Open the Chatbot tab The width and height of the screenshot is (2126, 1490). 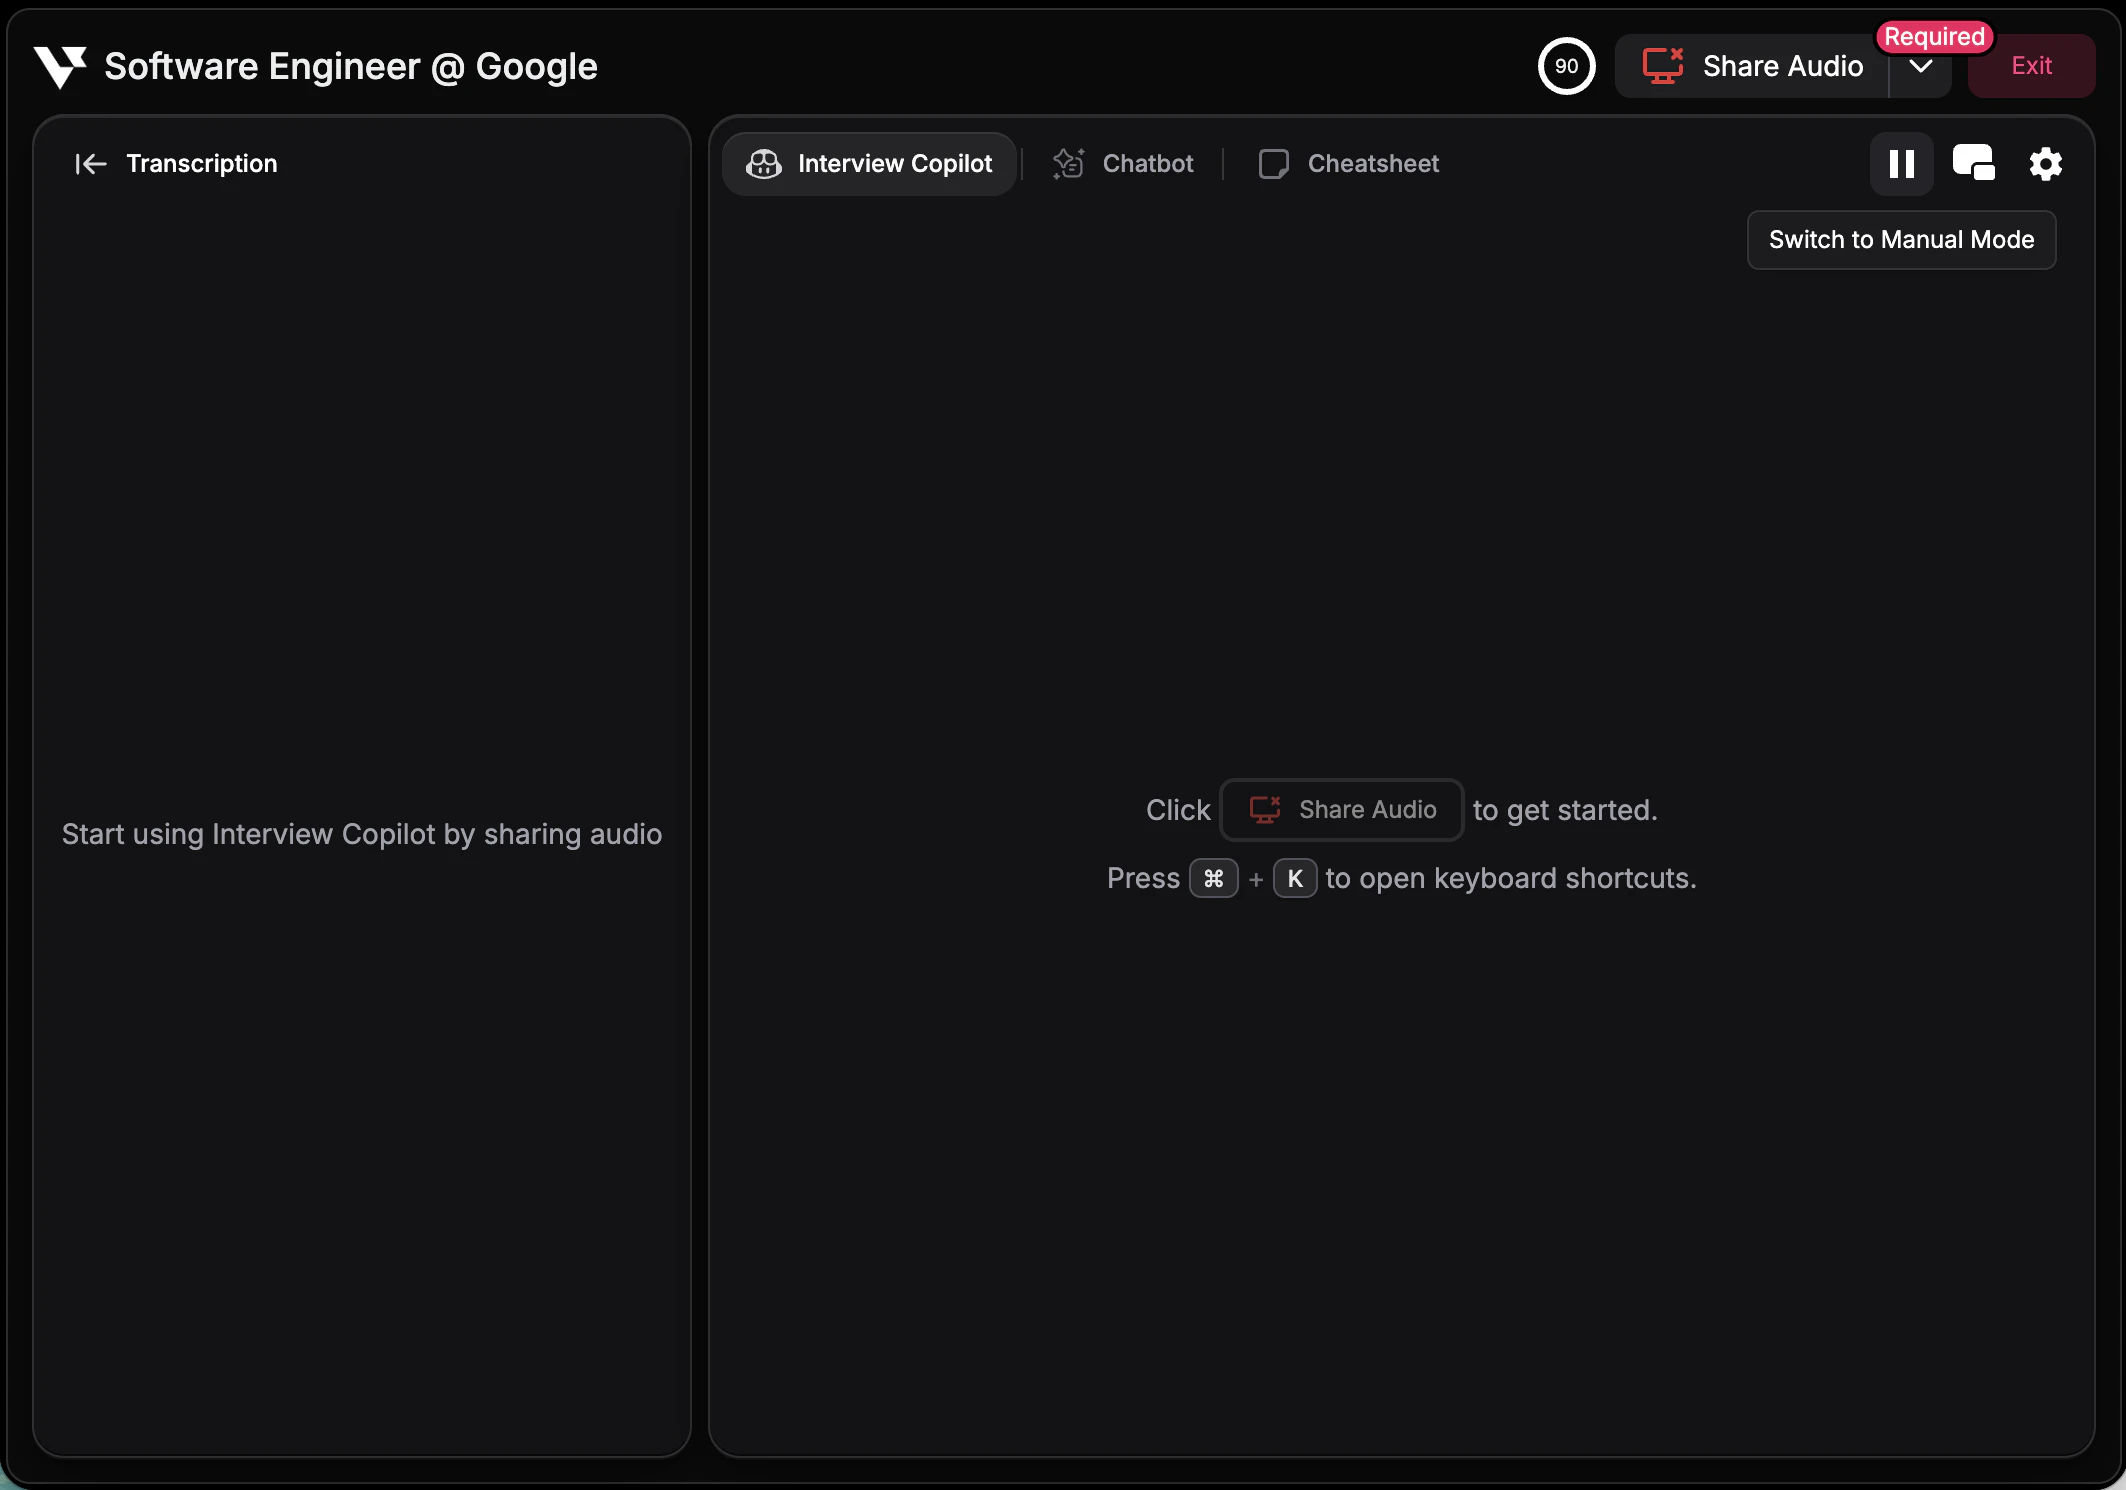[1123, 164]
